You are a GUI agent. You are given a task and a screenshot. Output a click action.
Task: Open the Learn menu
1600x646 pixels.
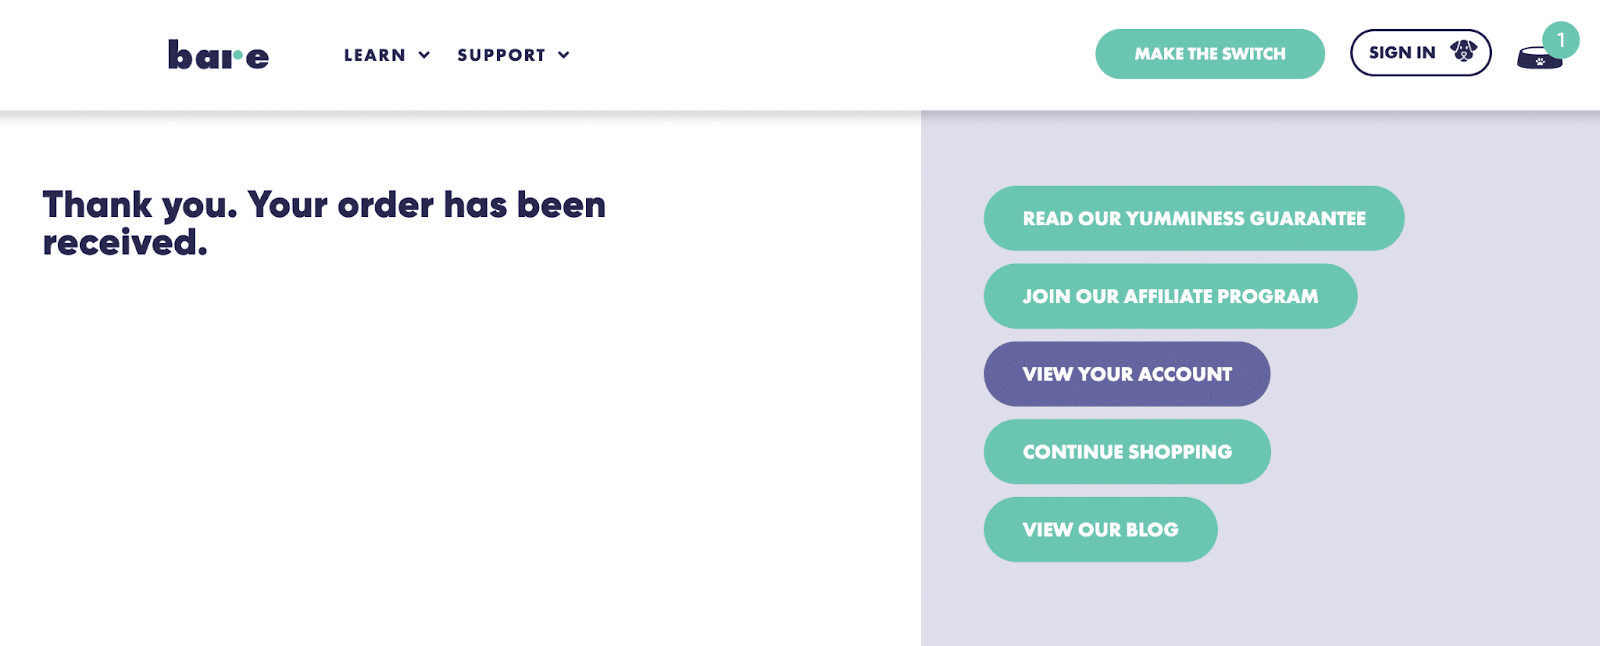[375, 55]
